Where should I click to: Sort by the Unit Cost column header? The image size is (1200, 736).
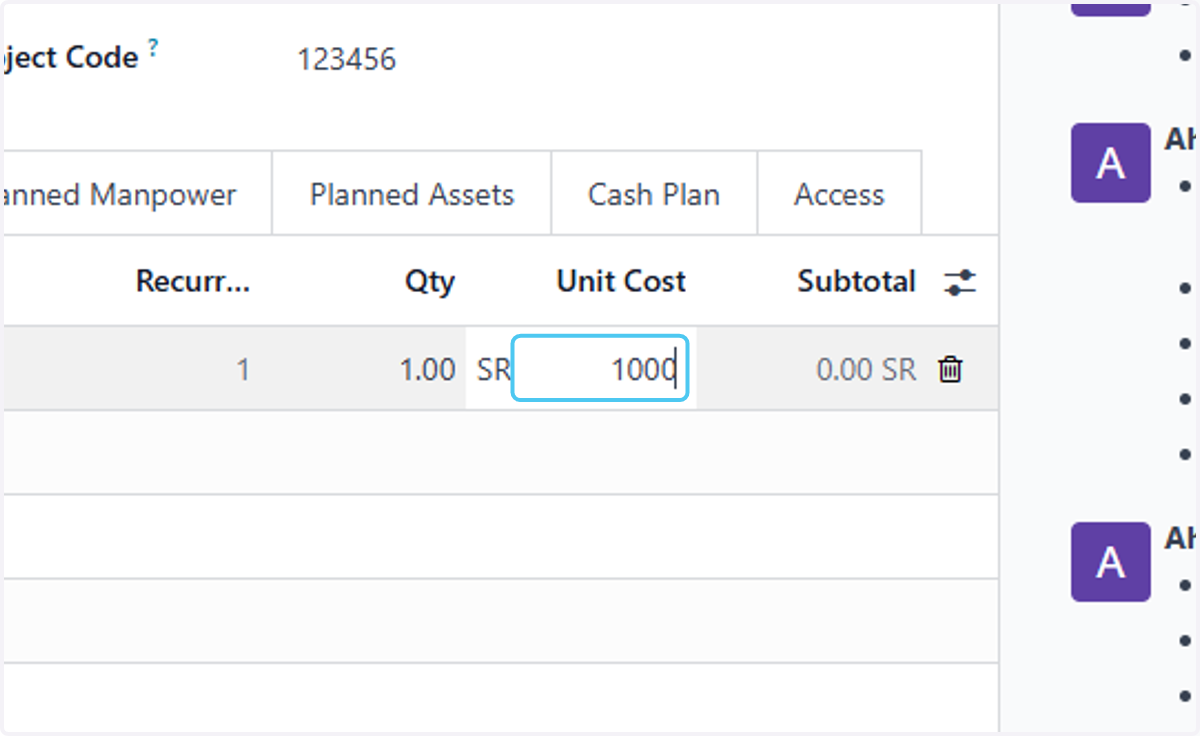click(621, 282)
